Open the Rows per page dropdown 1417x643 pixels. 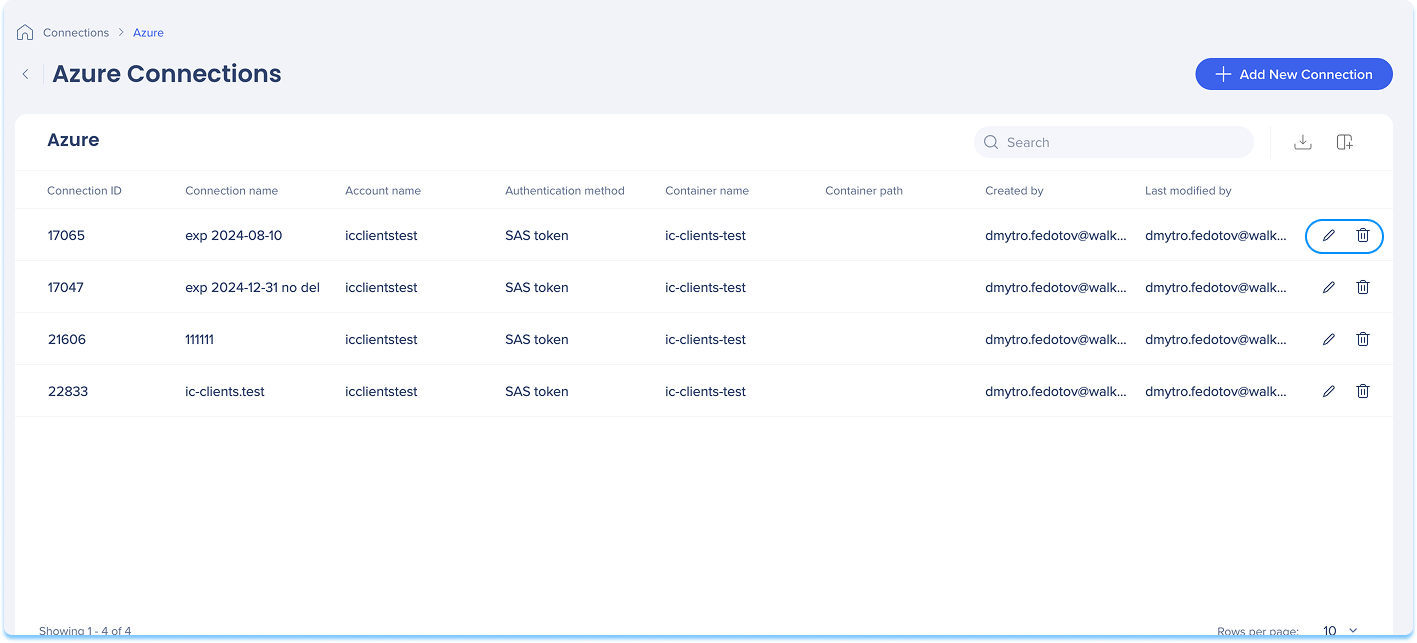click(x=1341, y=631)
